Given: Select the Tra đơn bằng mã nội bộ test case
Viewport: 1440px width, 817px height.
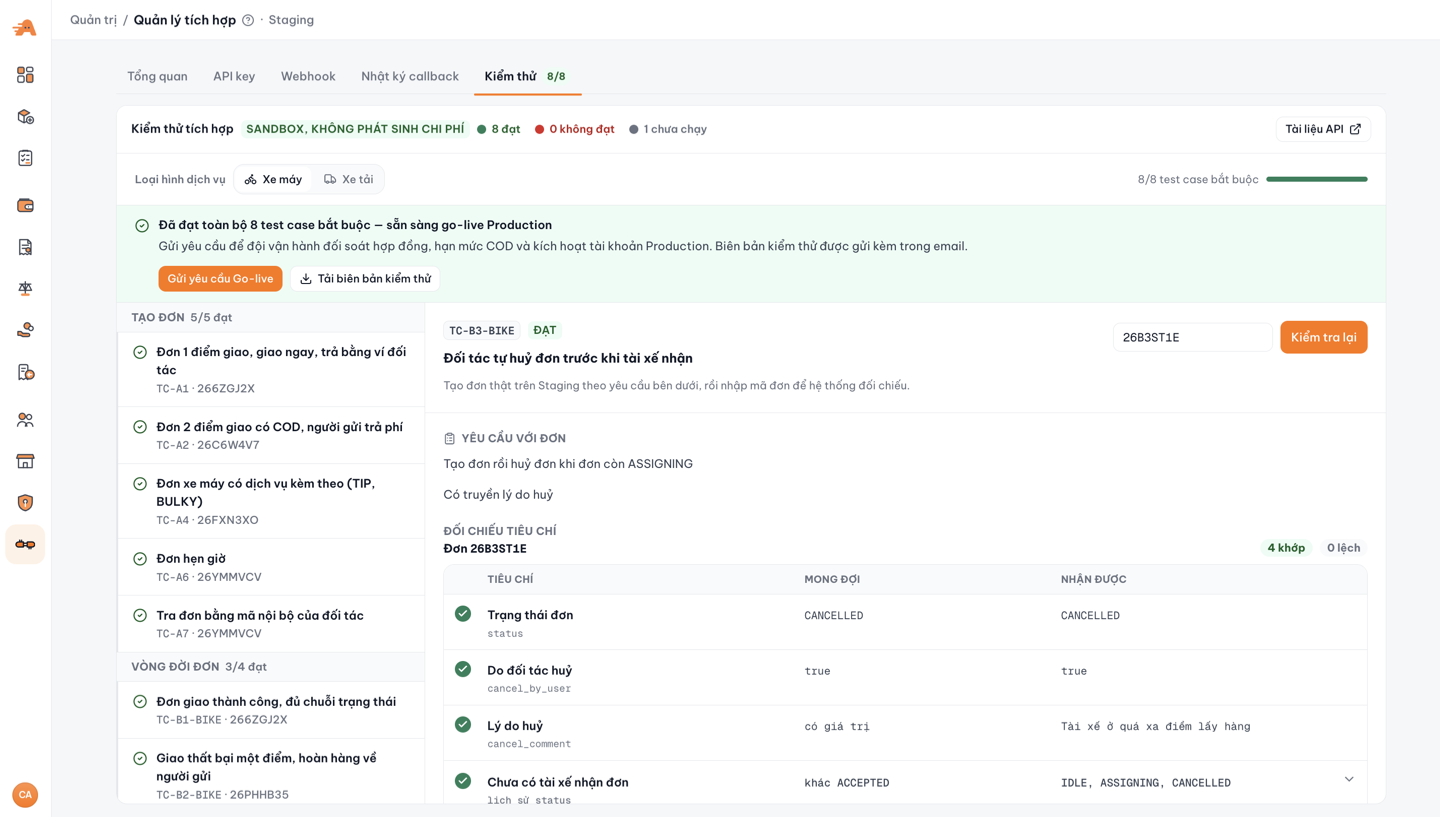Looking at the screenshot, I should tap(271, 624).
